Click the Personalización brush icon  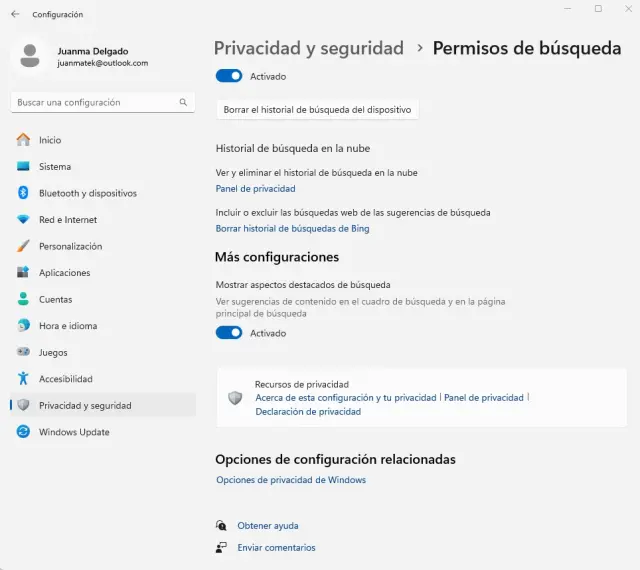point(23,246)
